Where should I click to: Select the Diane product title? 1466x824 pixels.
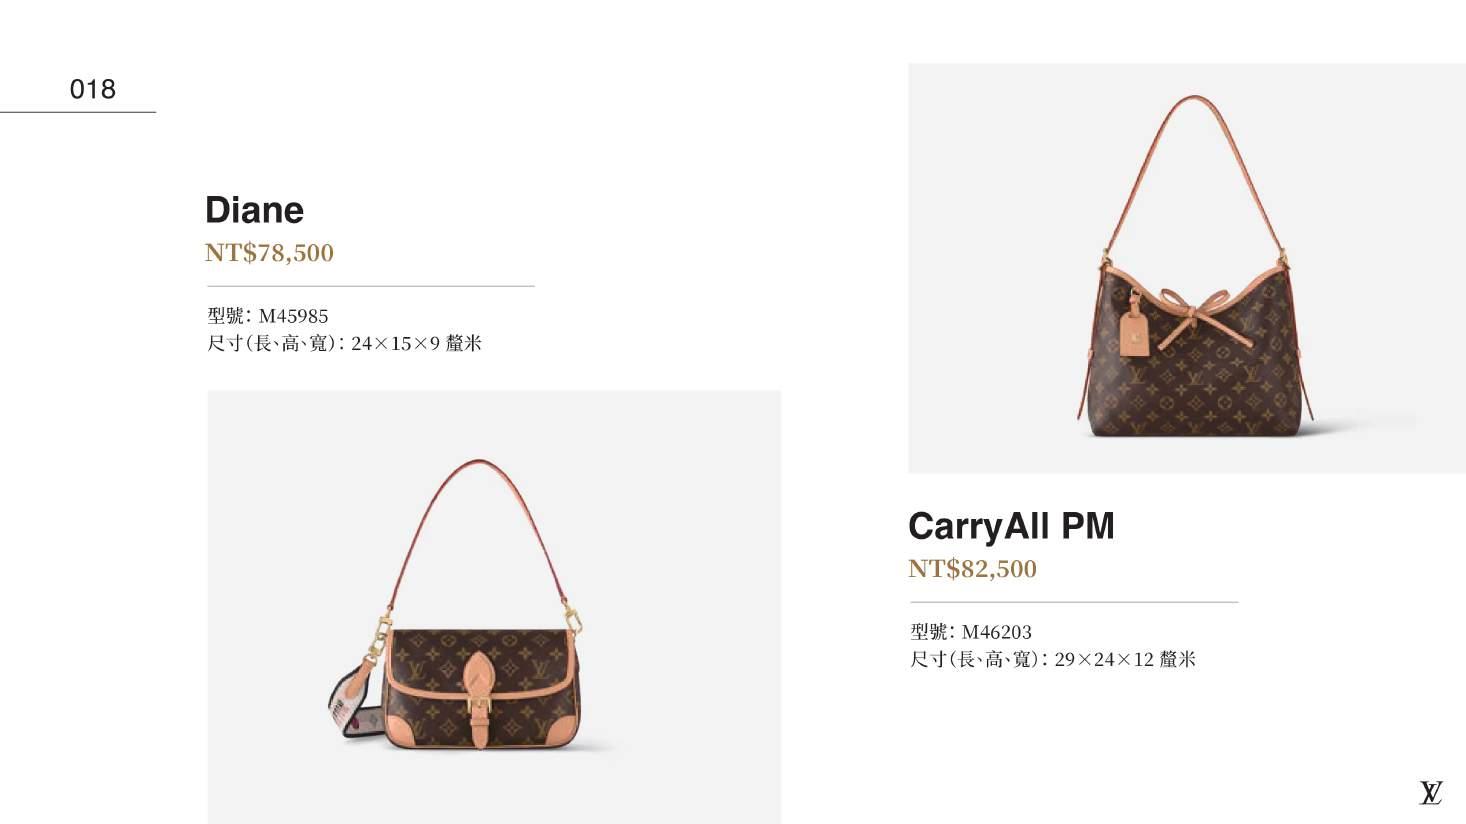tap(254, 210)
